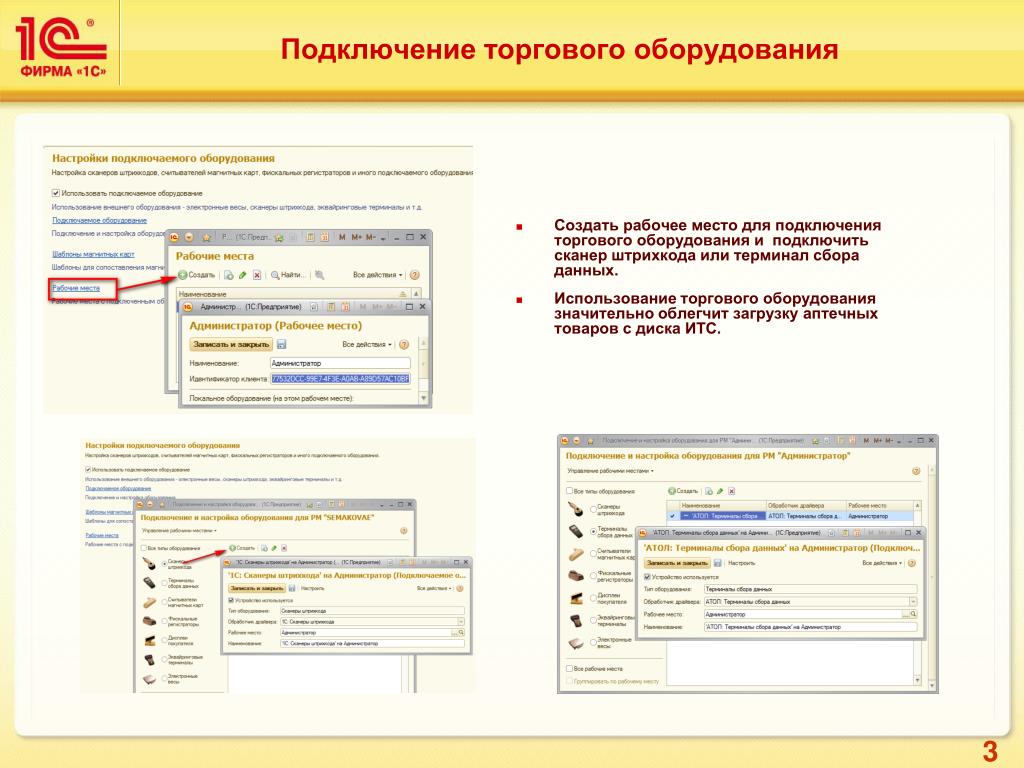This screenshot has height=768, width=1024.
Task: Click the star favorites icon in Рабочие места titlebar
Action: pos(206,238)
